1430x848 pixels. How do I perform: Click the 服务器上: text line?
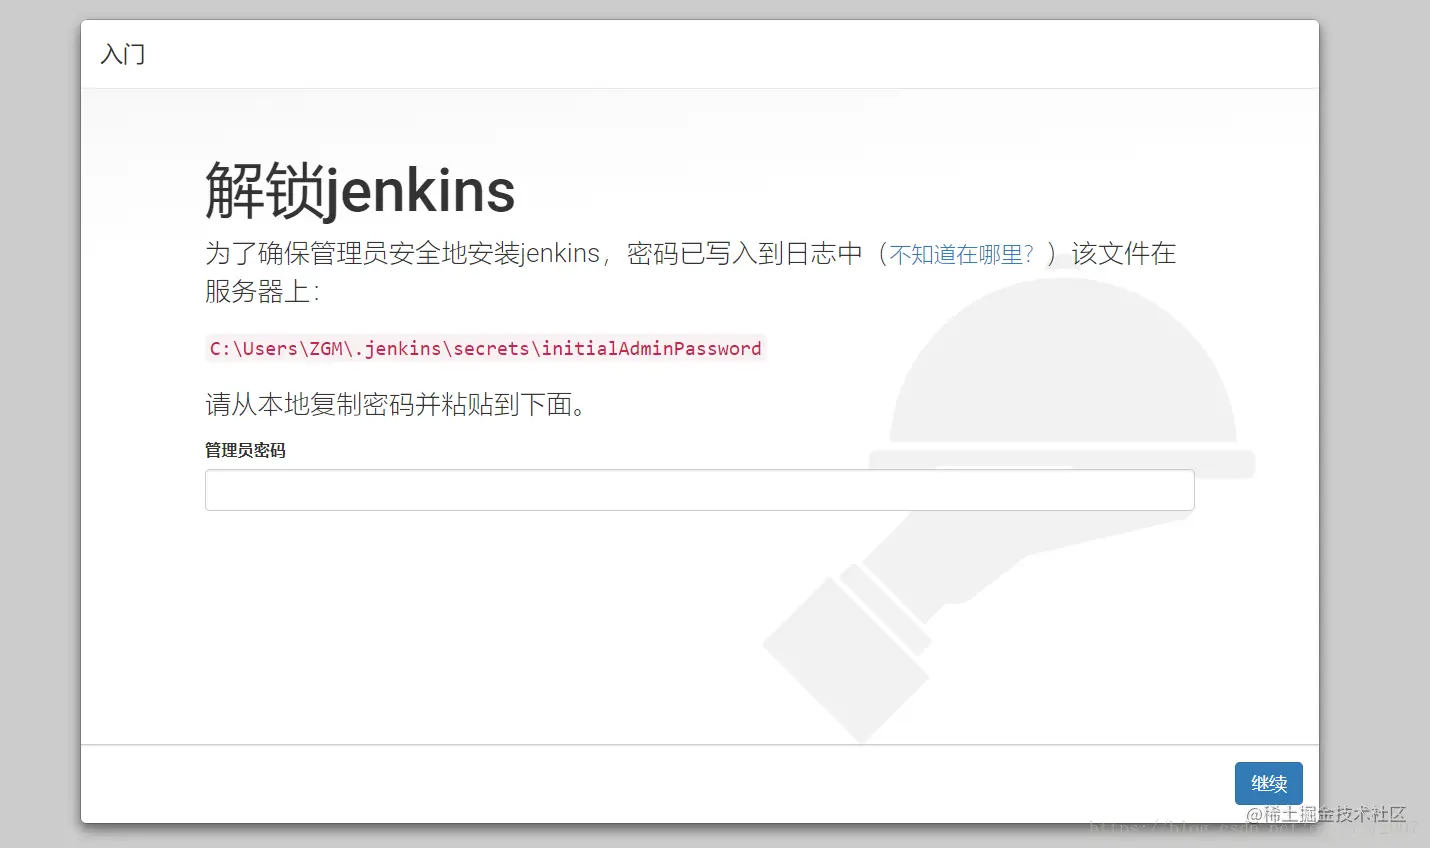point(262,291)
